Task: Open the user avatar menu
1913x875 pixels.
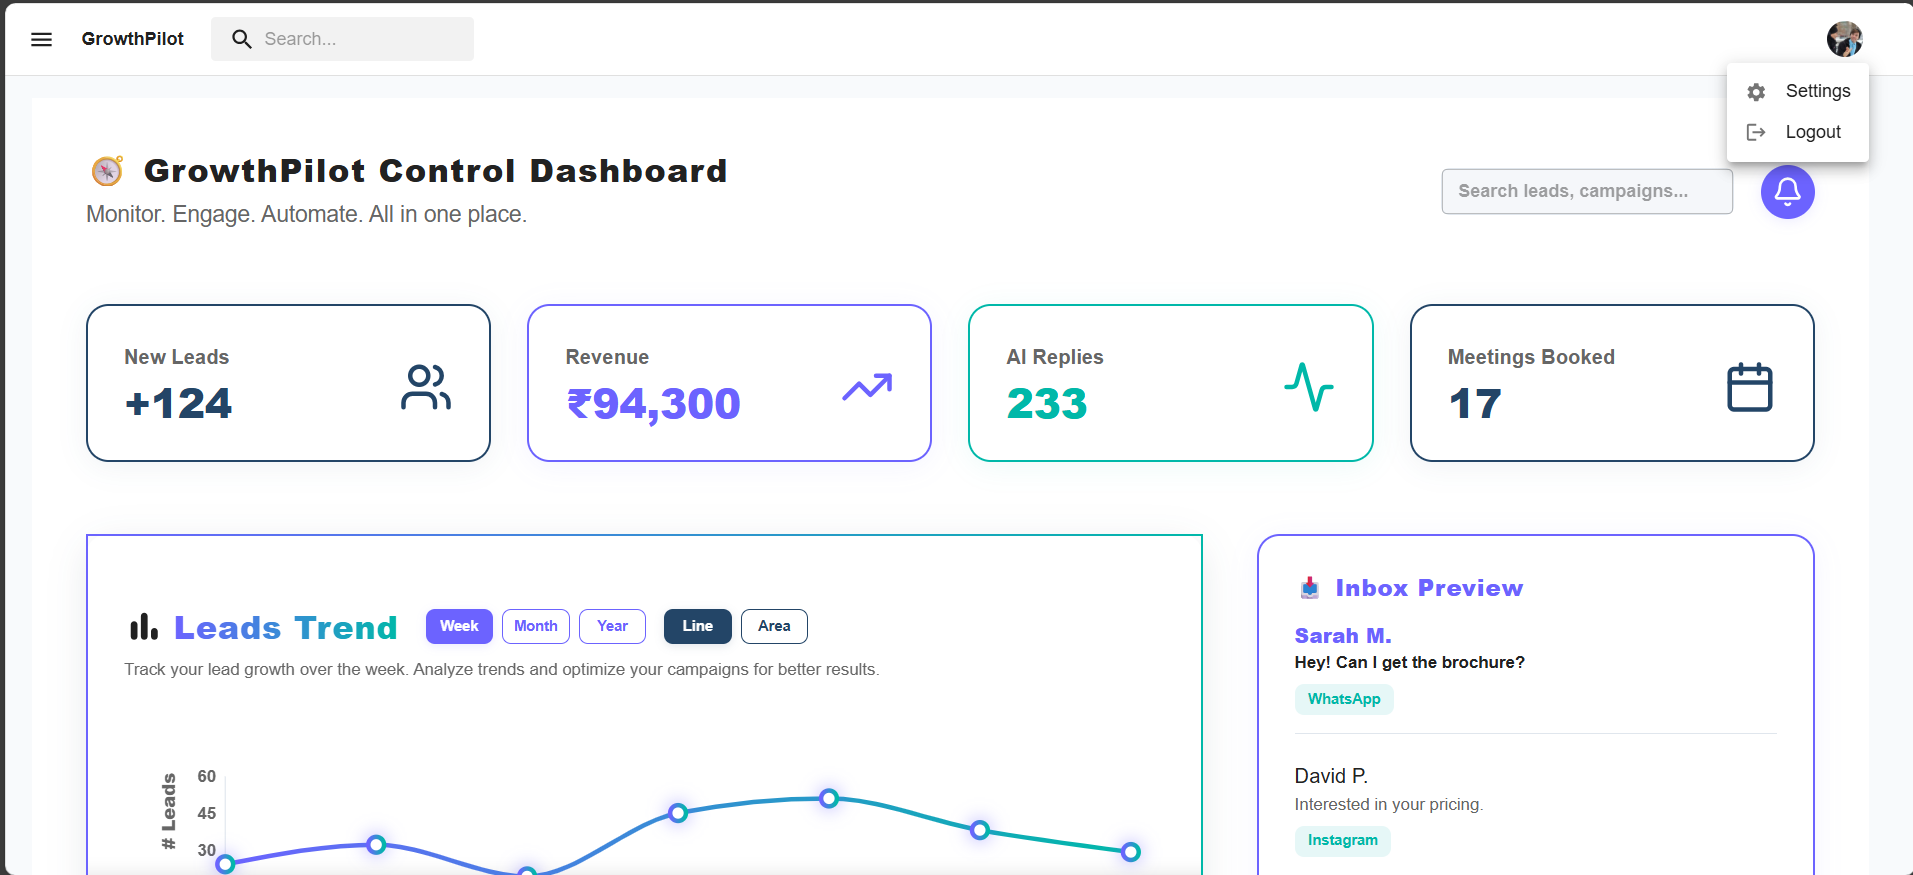Action: click(x=1844, y=39)
